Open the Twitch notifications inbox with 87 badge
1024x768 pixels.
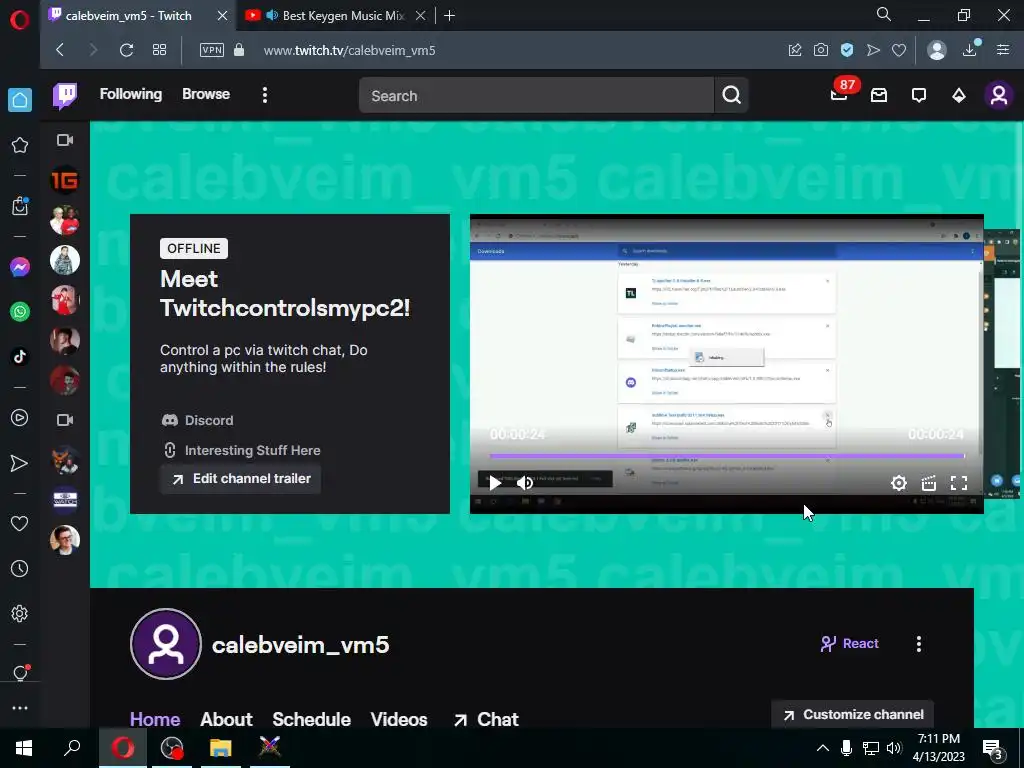tap(839, 95)
